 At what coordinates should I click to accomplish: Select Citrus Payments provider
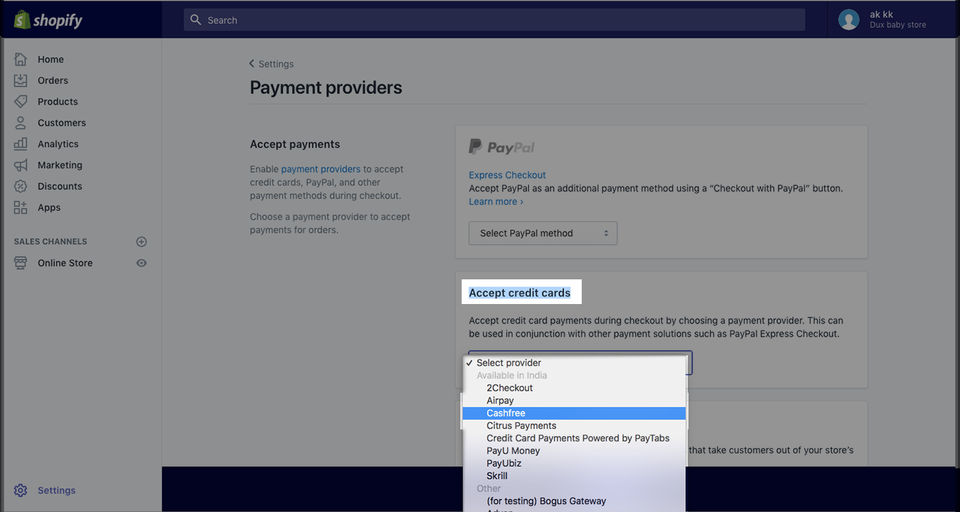tap(574, 426)
